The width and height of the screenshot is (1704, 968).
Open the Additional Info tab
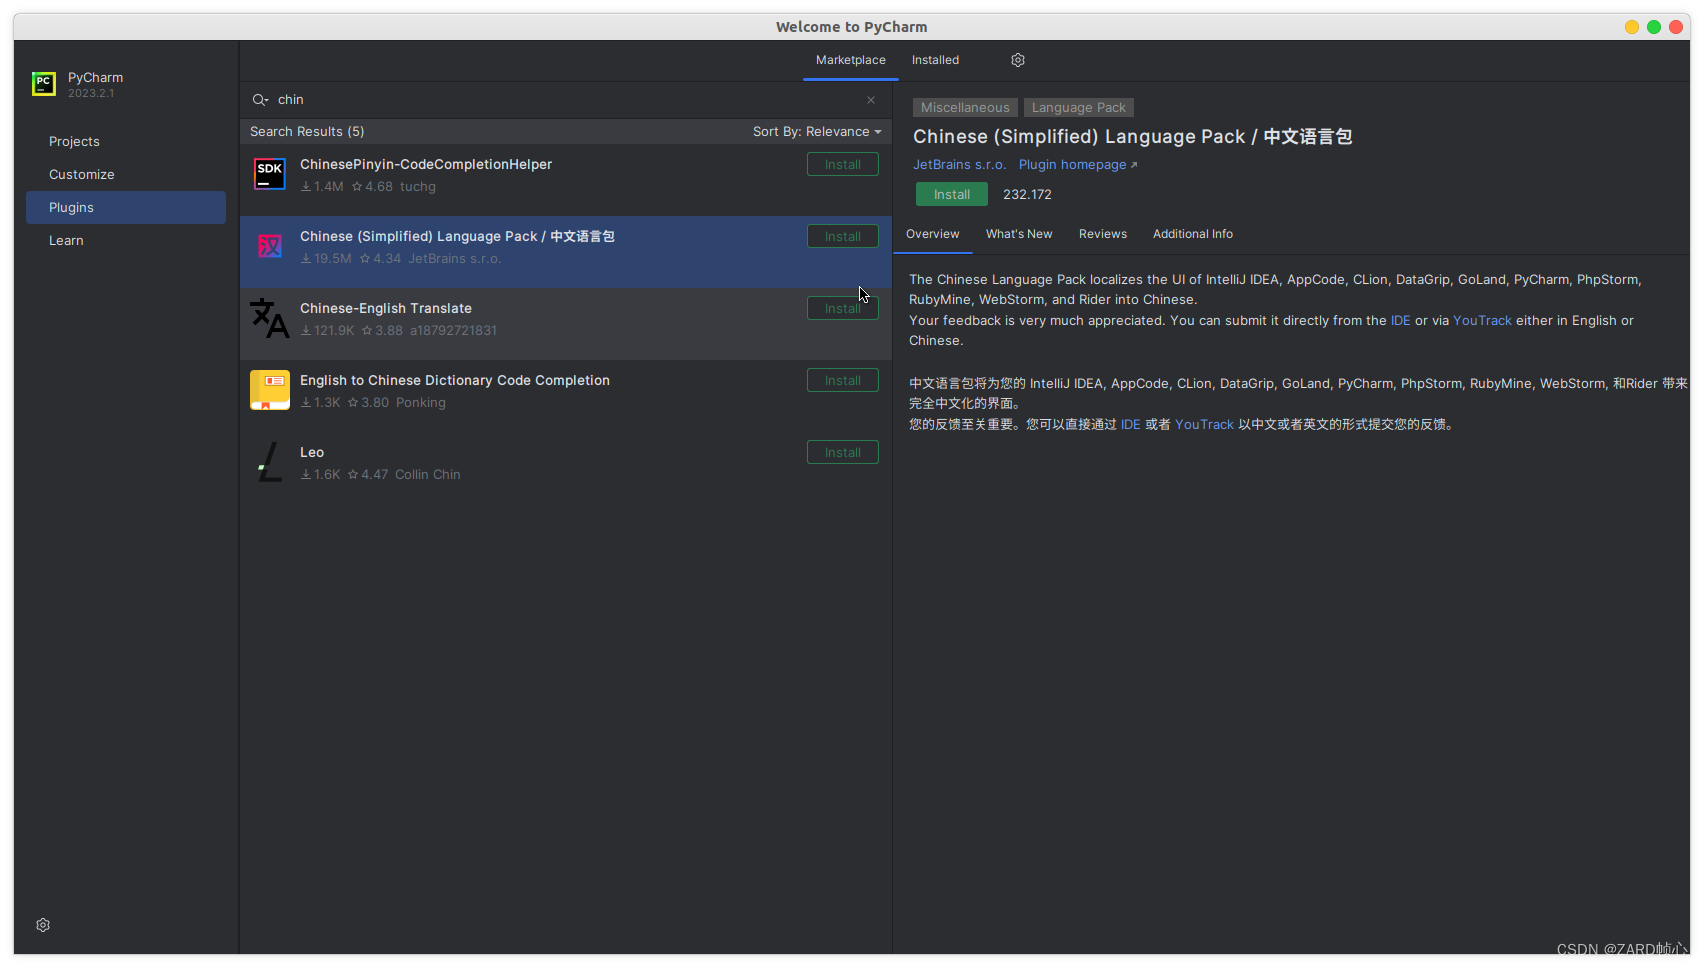(x=1193, y=234)
